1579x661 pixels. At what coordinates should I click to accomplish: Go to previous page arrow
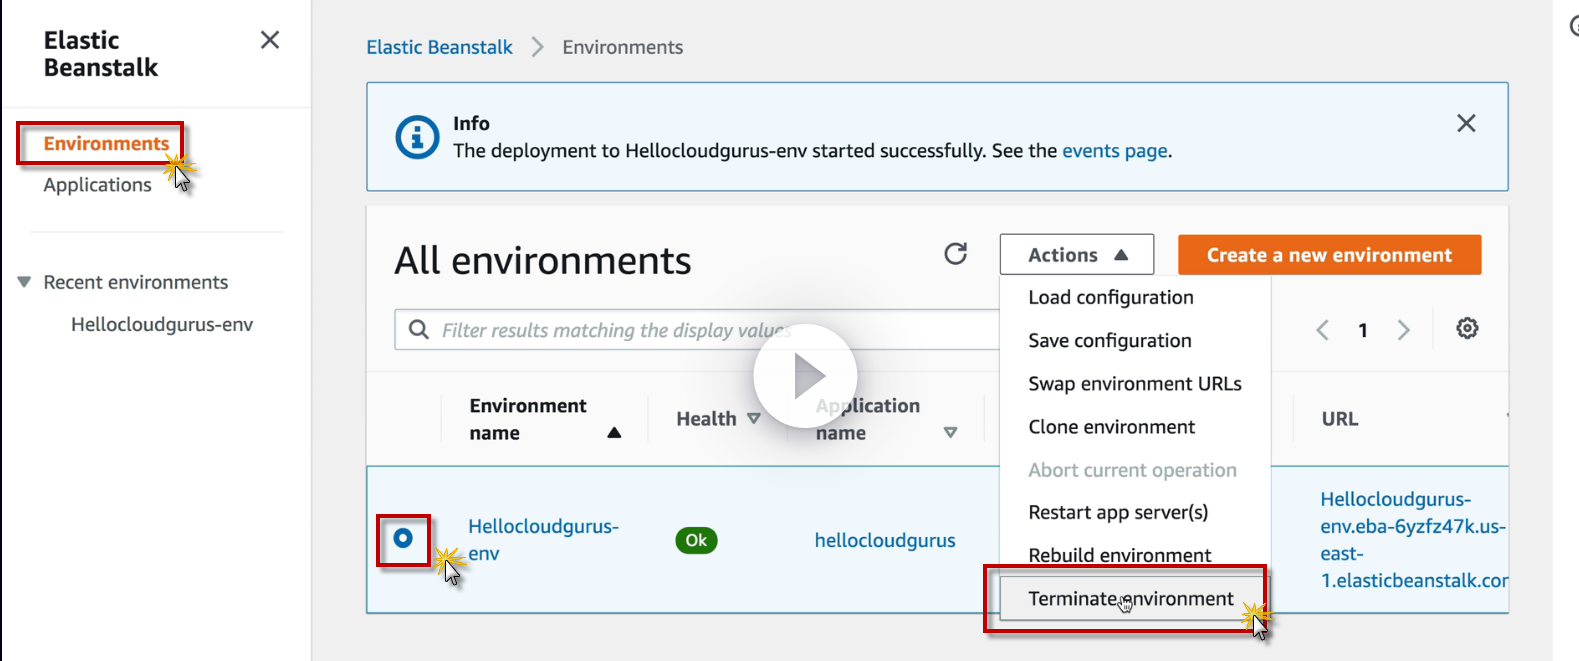click(1322, 330)
